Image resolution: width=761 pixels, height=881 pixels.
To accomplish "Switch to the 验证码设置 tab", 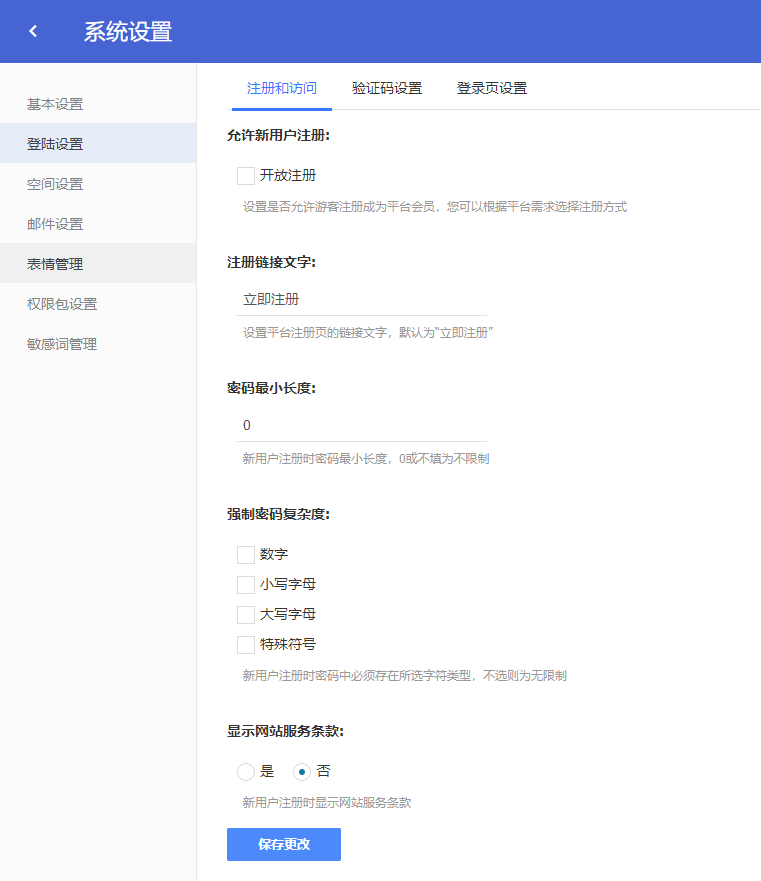I will tap(387, 88).
